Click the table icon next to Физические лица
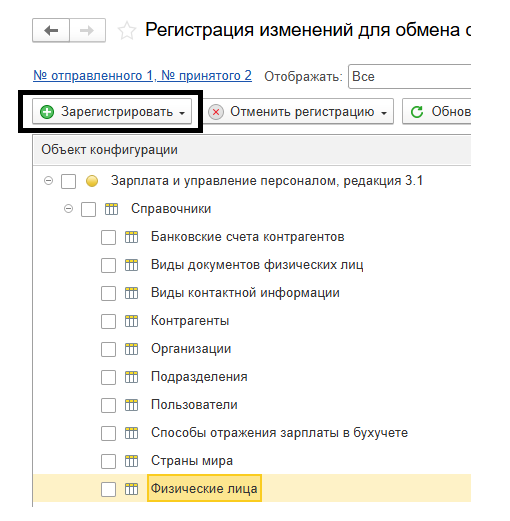 pyautogui.click(x=131, y=489)
